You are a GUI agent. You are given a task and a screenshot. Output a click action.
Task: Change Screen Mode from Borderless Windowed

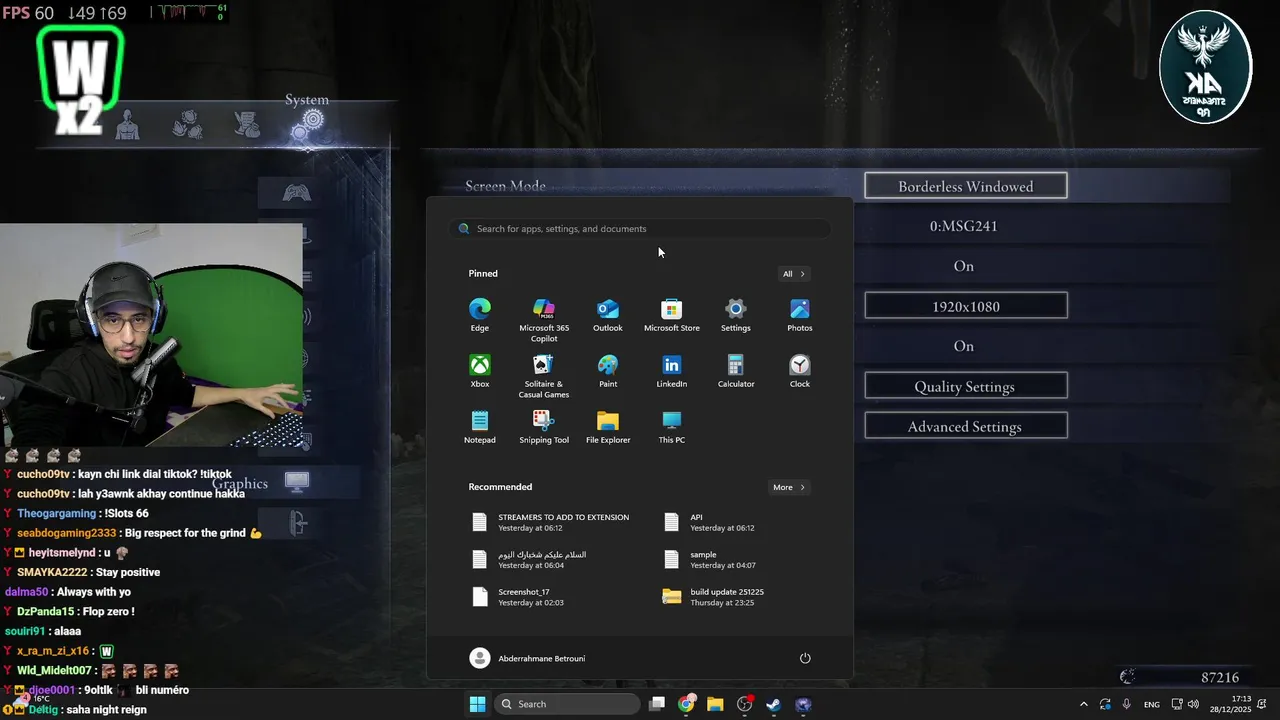(966, 186)
